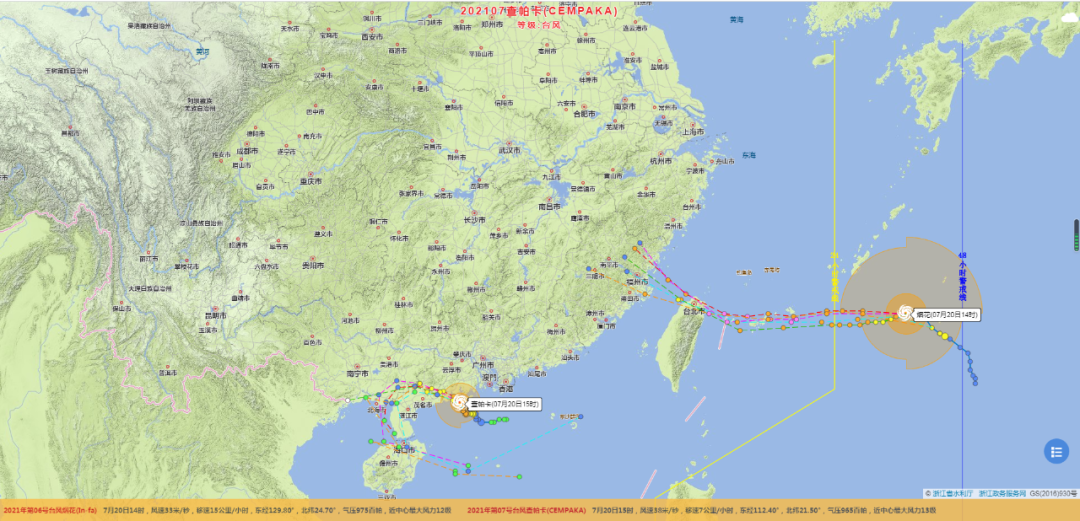Screen dimensions: 1080x521
Task: Click the 杭州市 city label
Action: coord(660,161)
